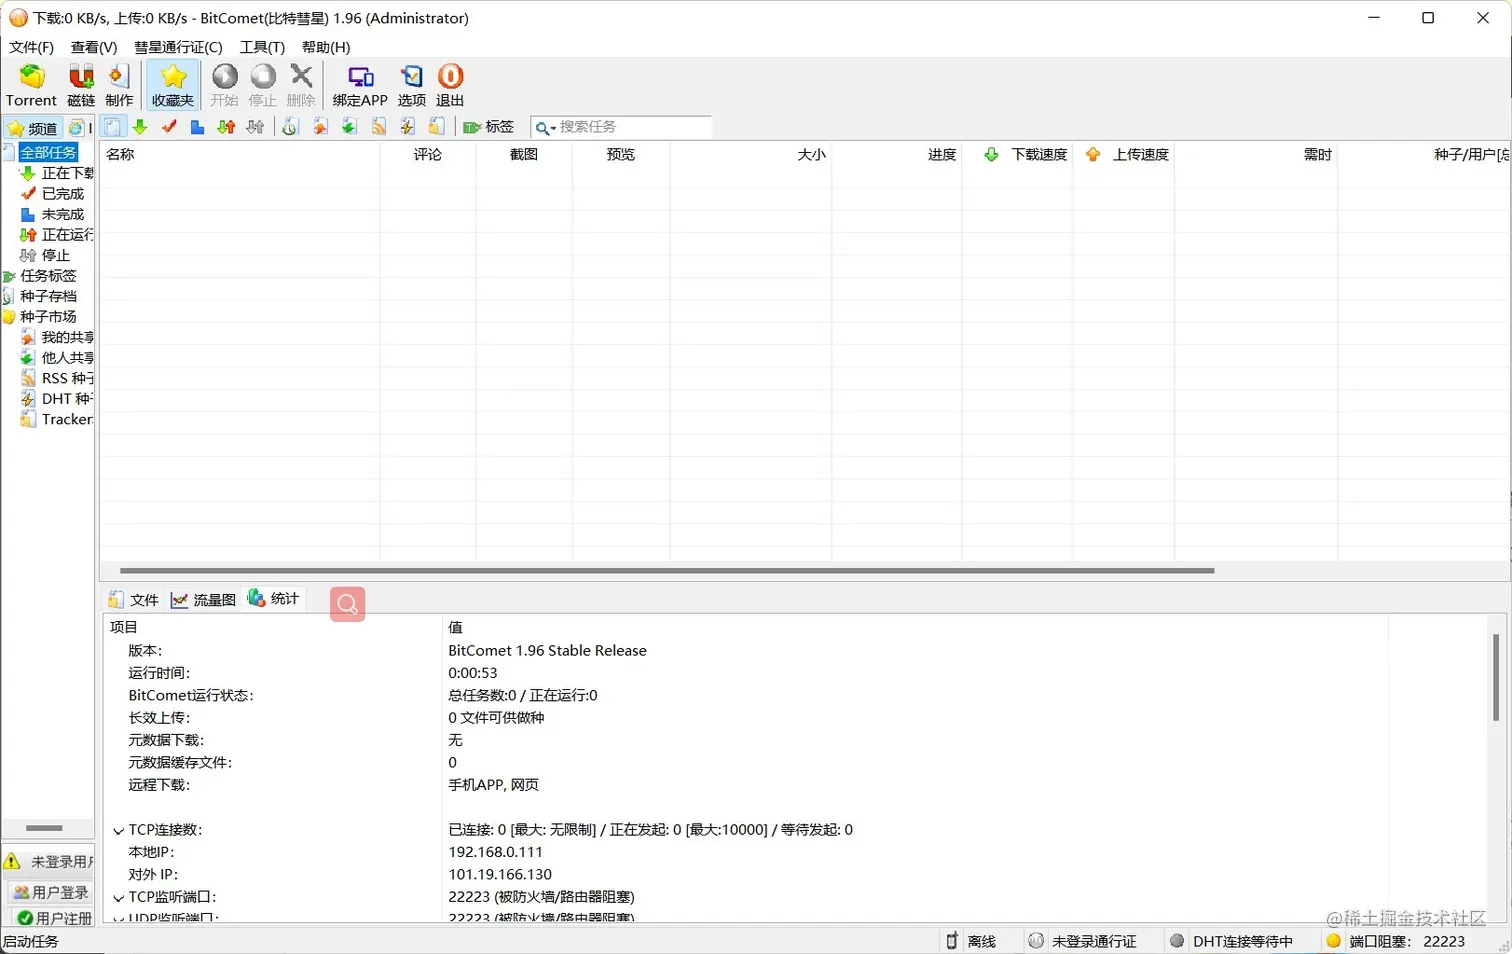This screenshot has width=1512, height=954.
Task: Select 正在下载 downloading tree item
Action: coord(67,173)
